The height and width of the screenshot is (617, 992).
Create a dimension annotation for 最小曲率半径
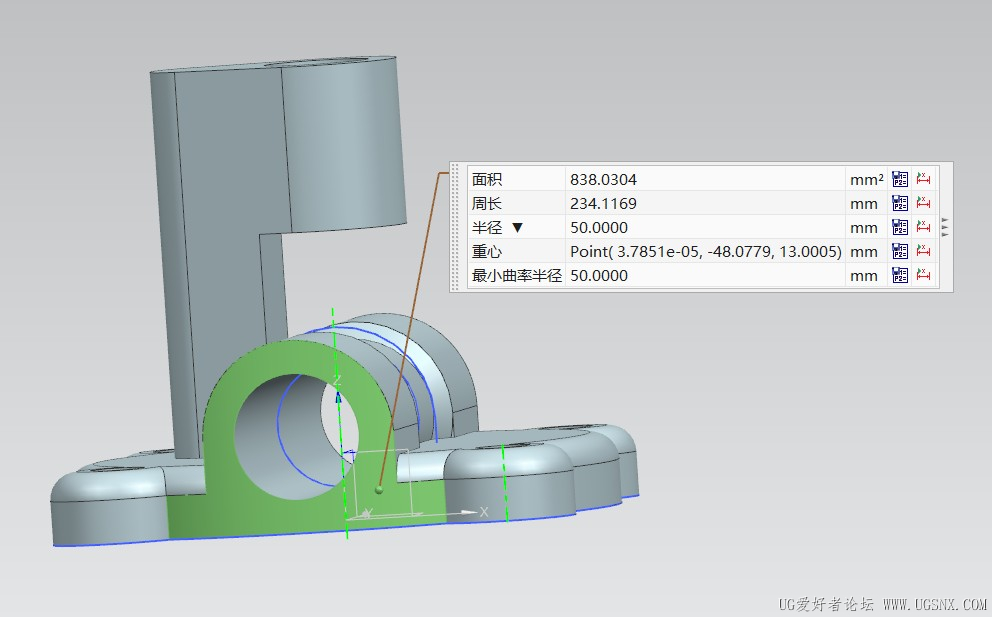[x=924, y=275]
